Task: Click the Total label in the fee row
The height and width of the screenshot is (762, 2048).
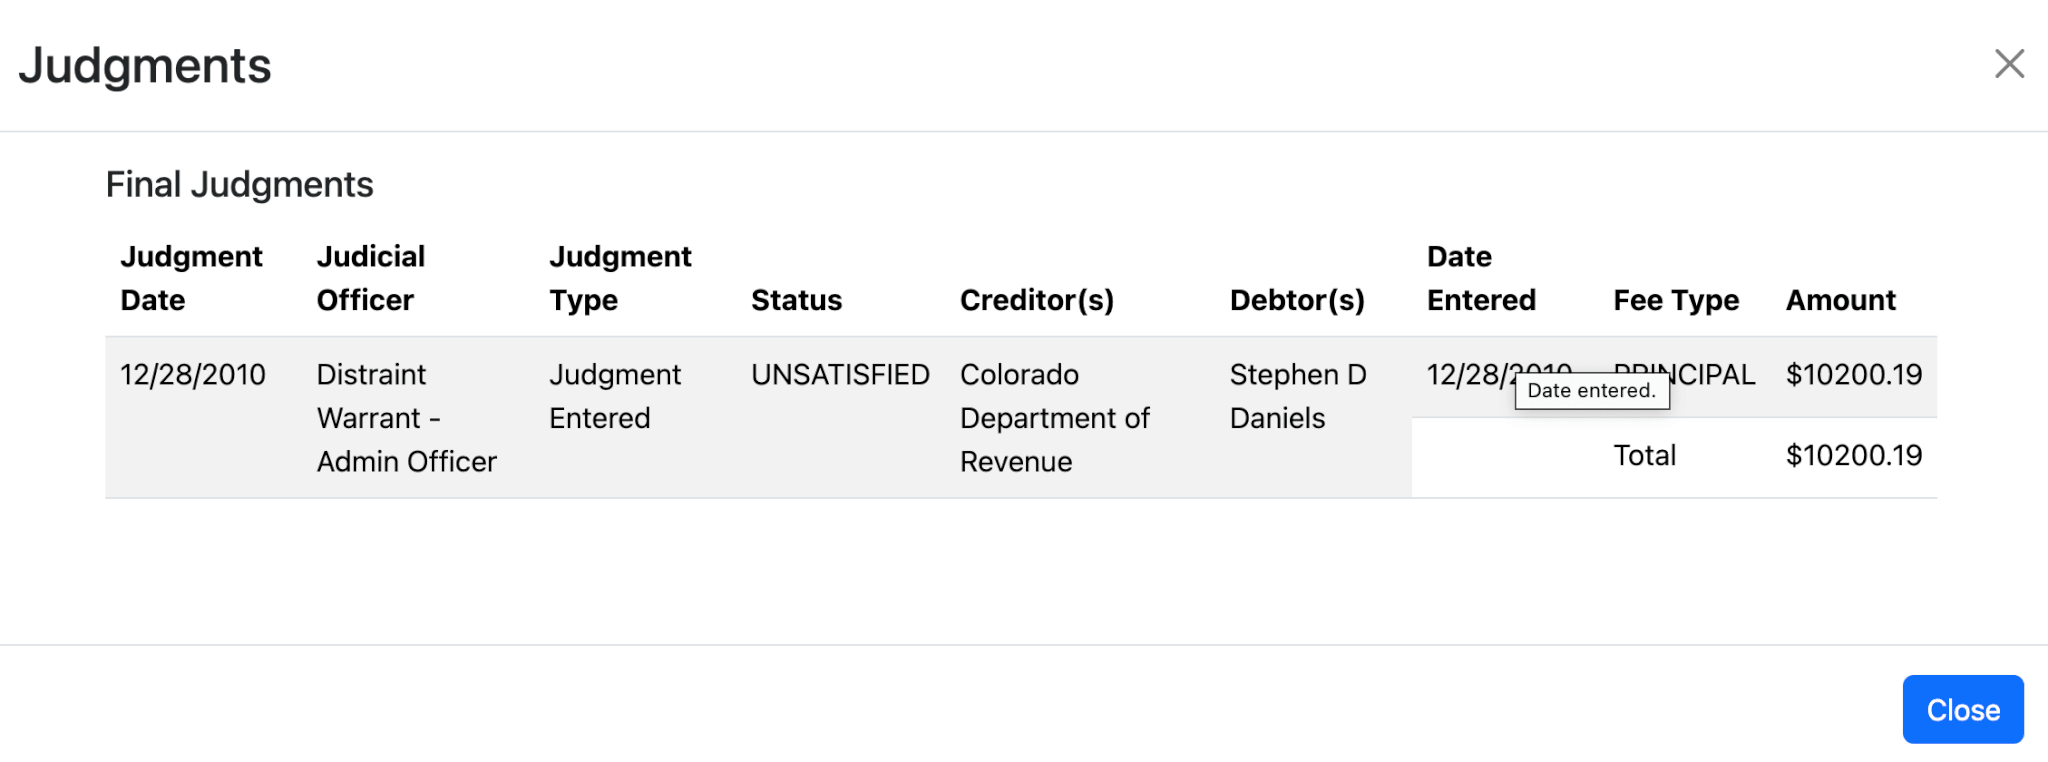Action: [1644, 456]
